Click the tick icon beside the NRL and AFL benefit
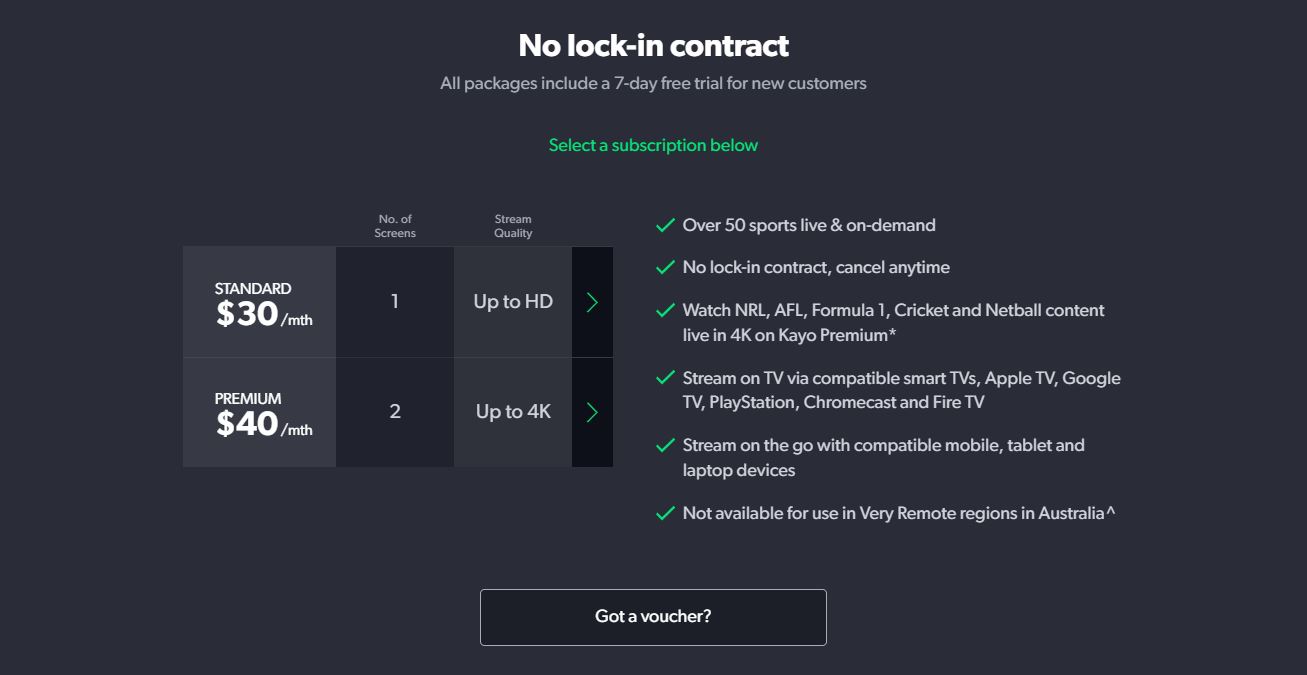 pyautogui.click(x=665, y=310)
